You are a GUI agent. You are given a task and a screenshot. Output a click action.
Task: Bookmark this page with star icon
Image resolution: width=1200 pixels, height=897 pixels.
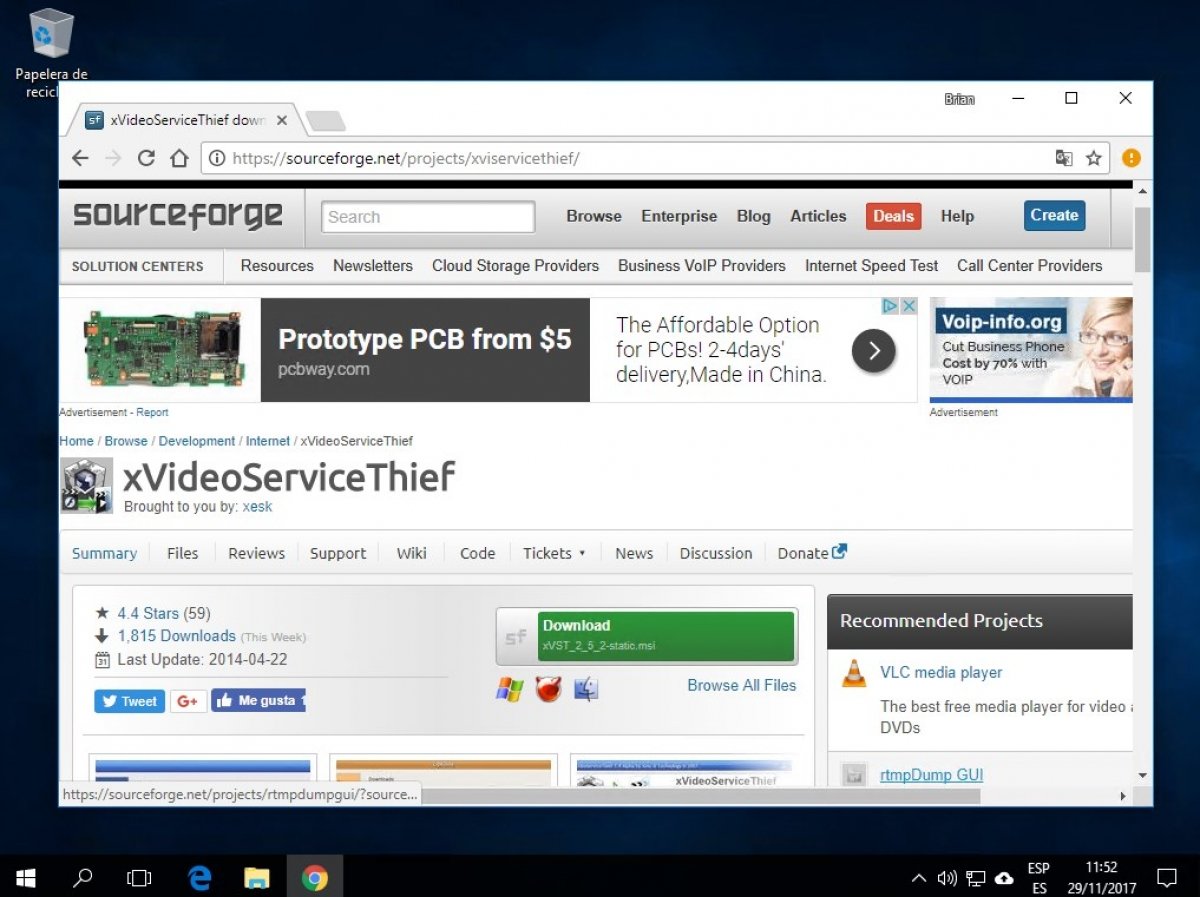click(x=1094, y=158)
